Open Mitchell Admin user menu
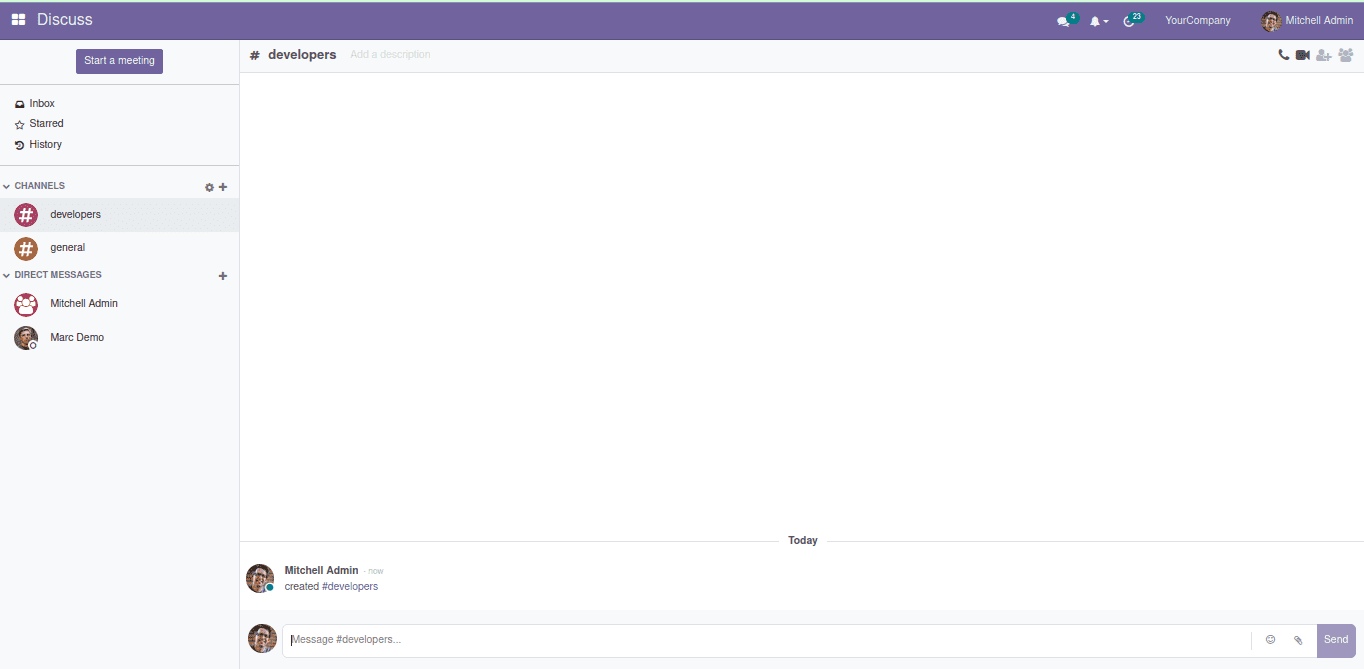1364x669 pixels. pyautogui.click(x=1307, y=21)
